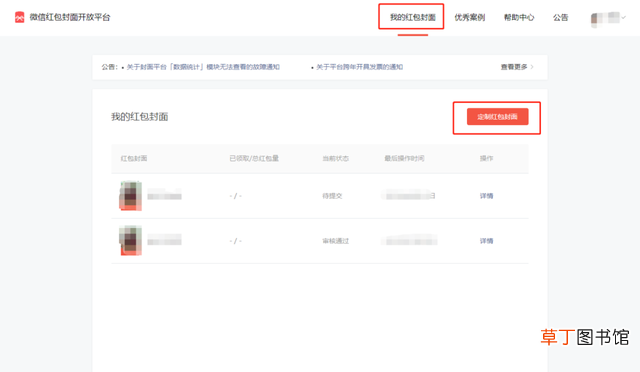640x372 pixels.
Task: Open the 优秀案例 tab
Action: click(x=470, y=17)
